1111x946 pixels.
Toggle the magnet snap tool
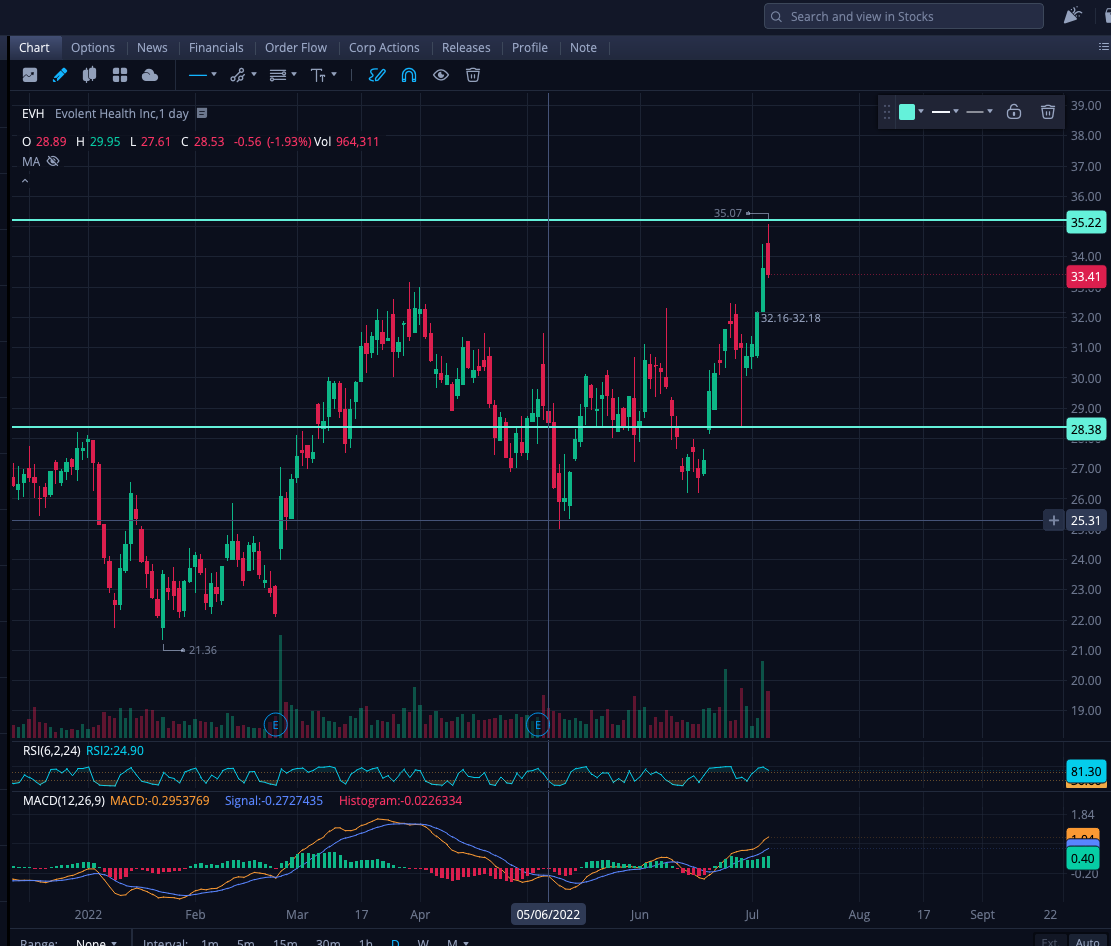tap(409, 75)
